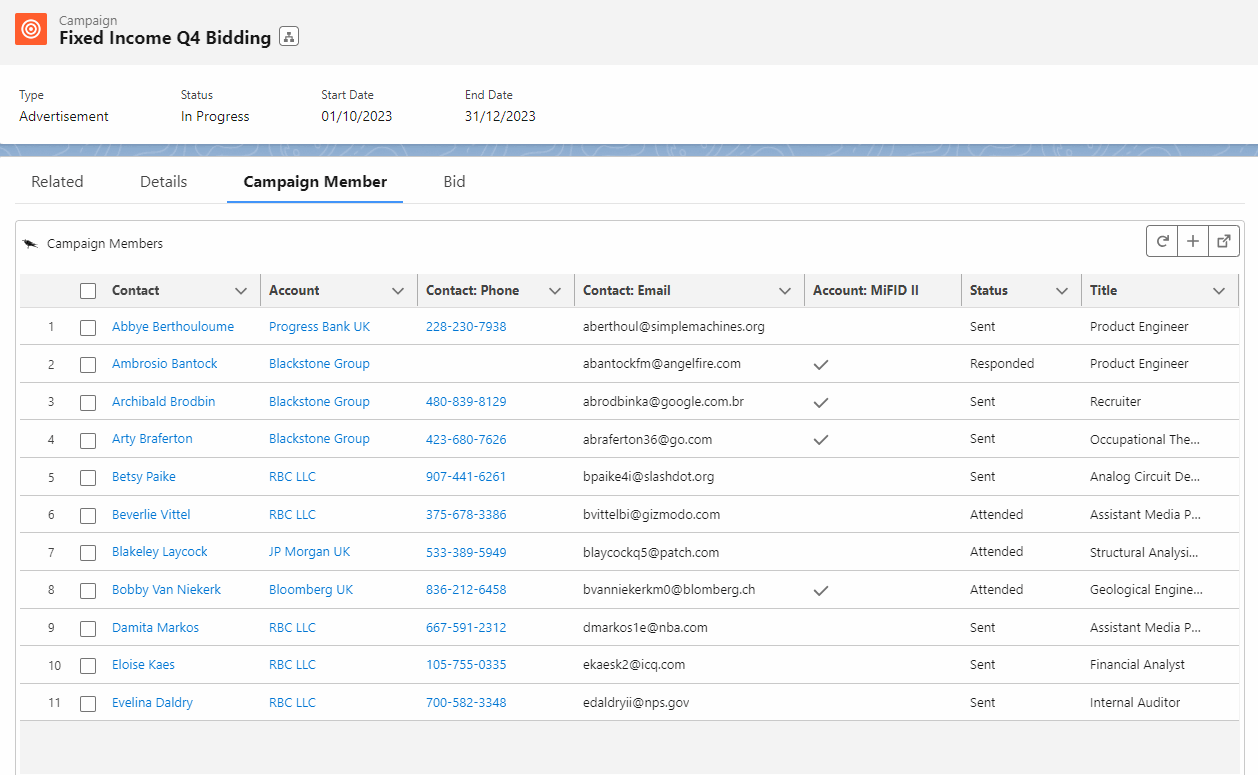Switch to the Related tab

pyautogui.click(x=57, y=182)
